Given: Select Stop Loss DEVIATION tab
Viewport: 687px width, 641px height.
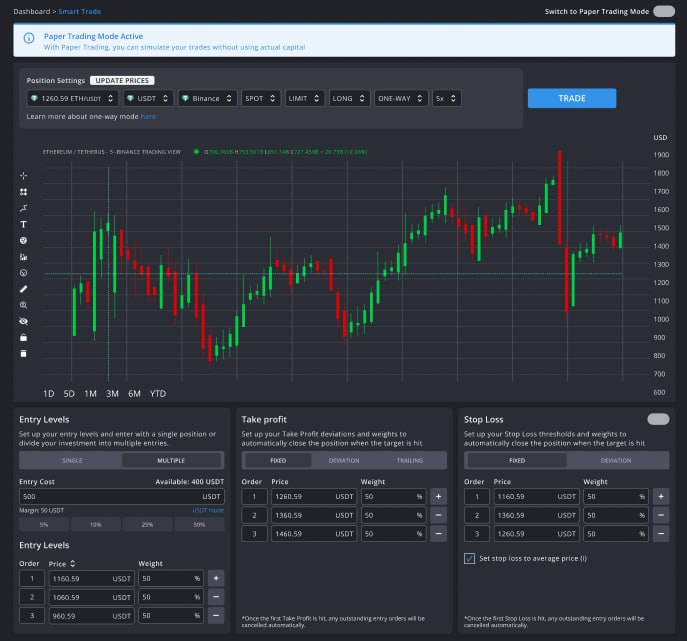Looking at the screenshot, I should click(616, 460).
